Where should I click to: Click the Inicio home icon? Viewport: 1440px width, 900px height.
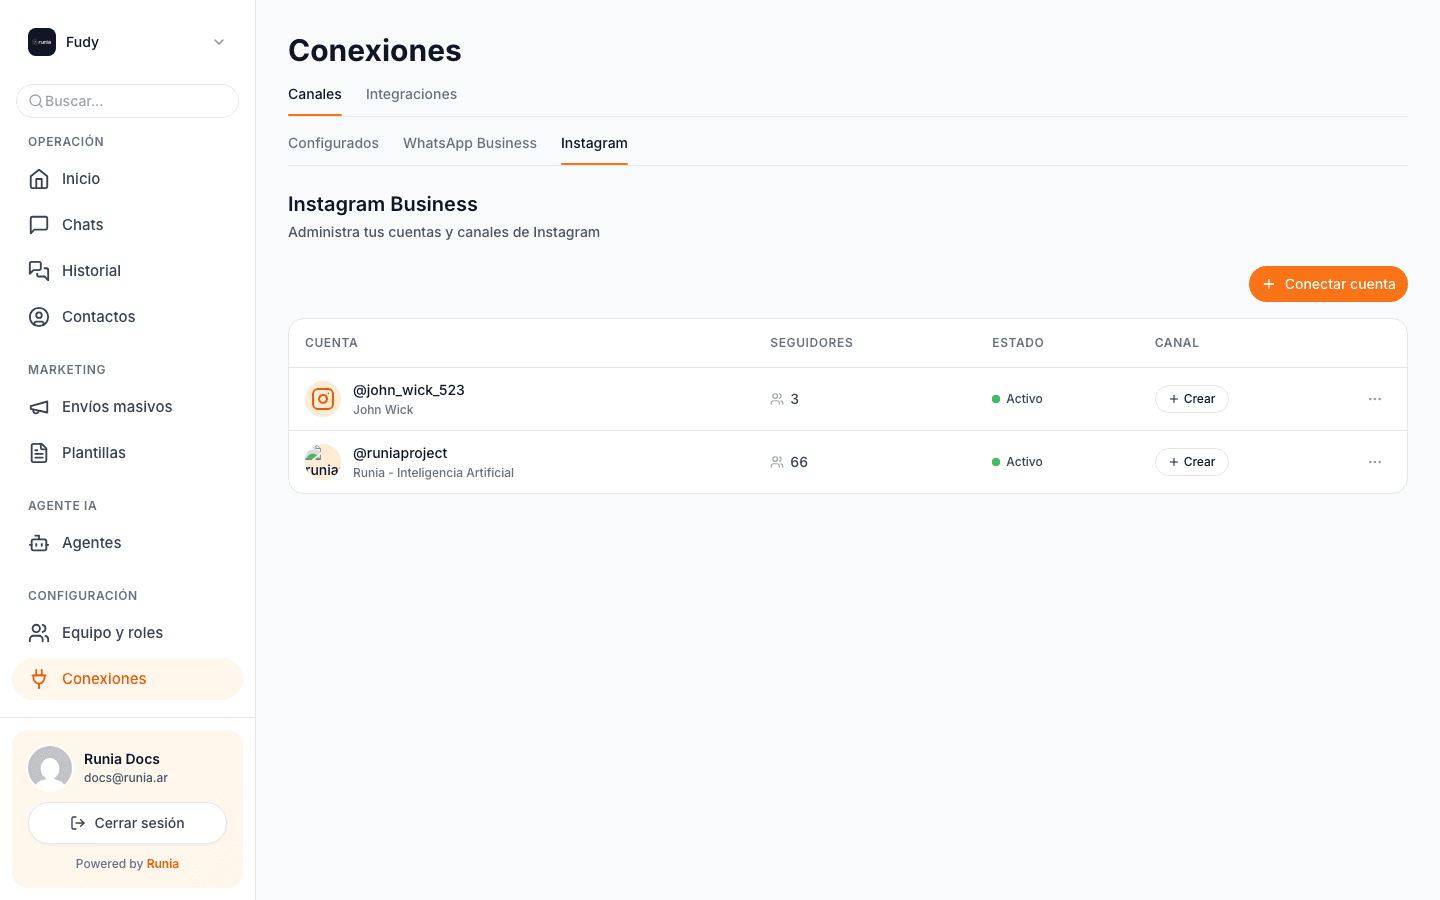(x=39, y=179)
